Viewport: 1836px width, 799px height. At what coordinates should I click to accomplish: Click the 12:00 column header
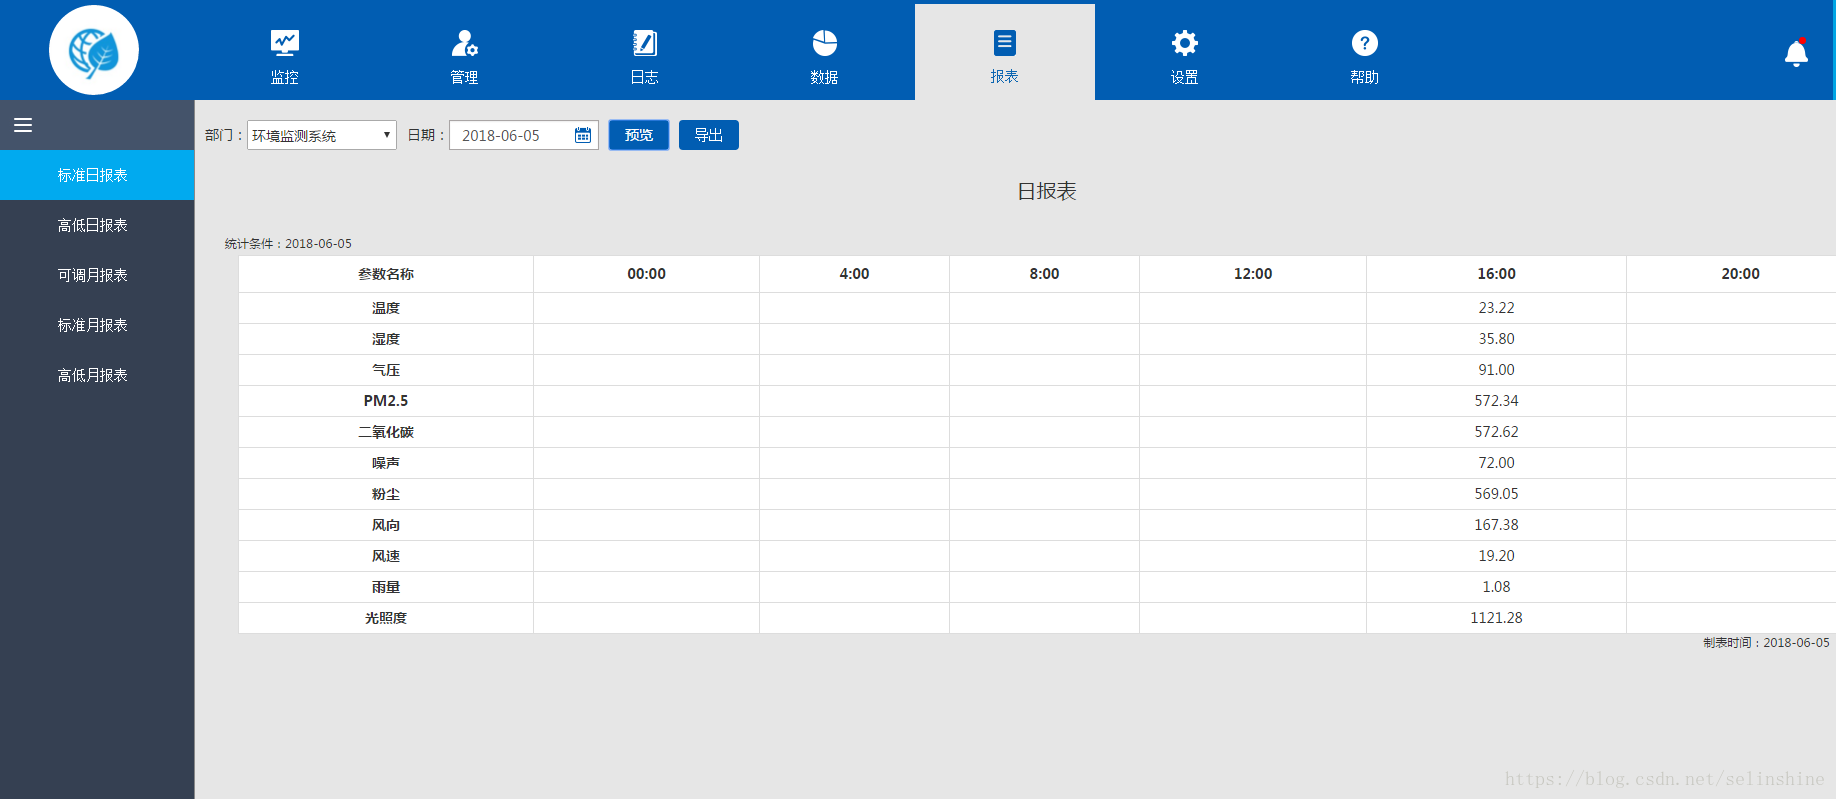tap(1253, 274)
